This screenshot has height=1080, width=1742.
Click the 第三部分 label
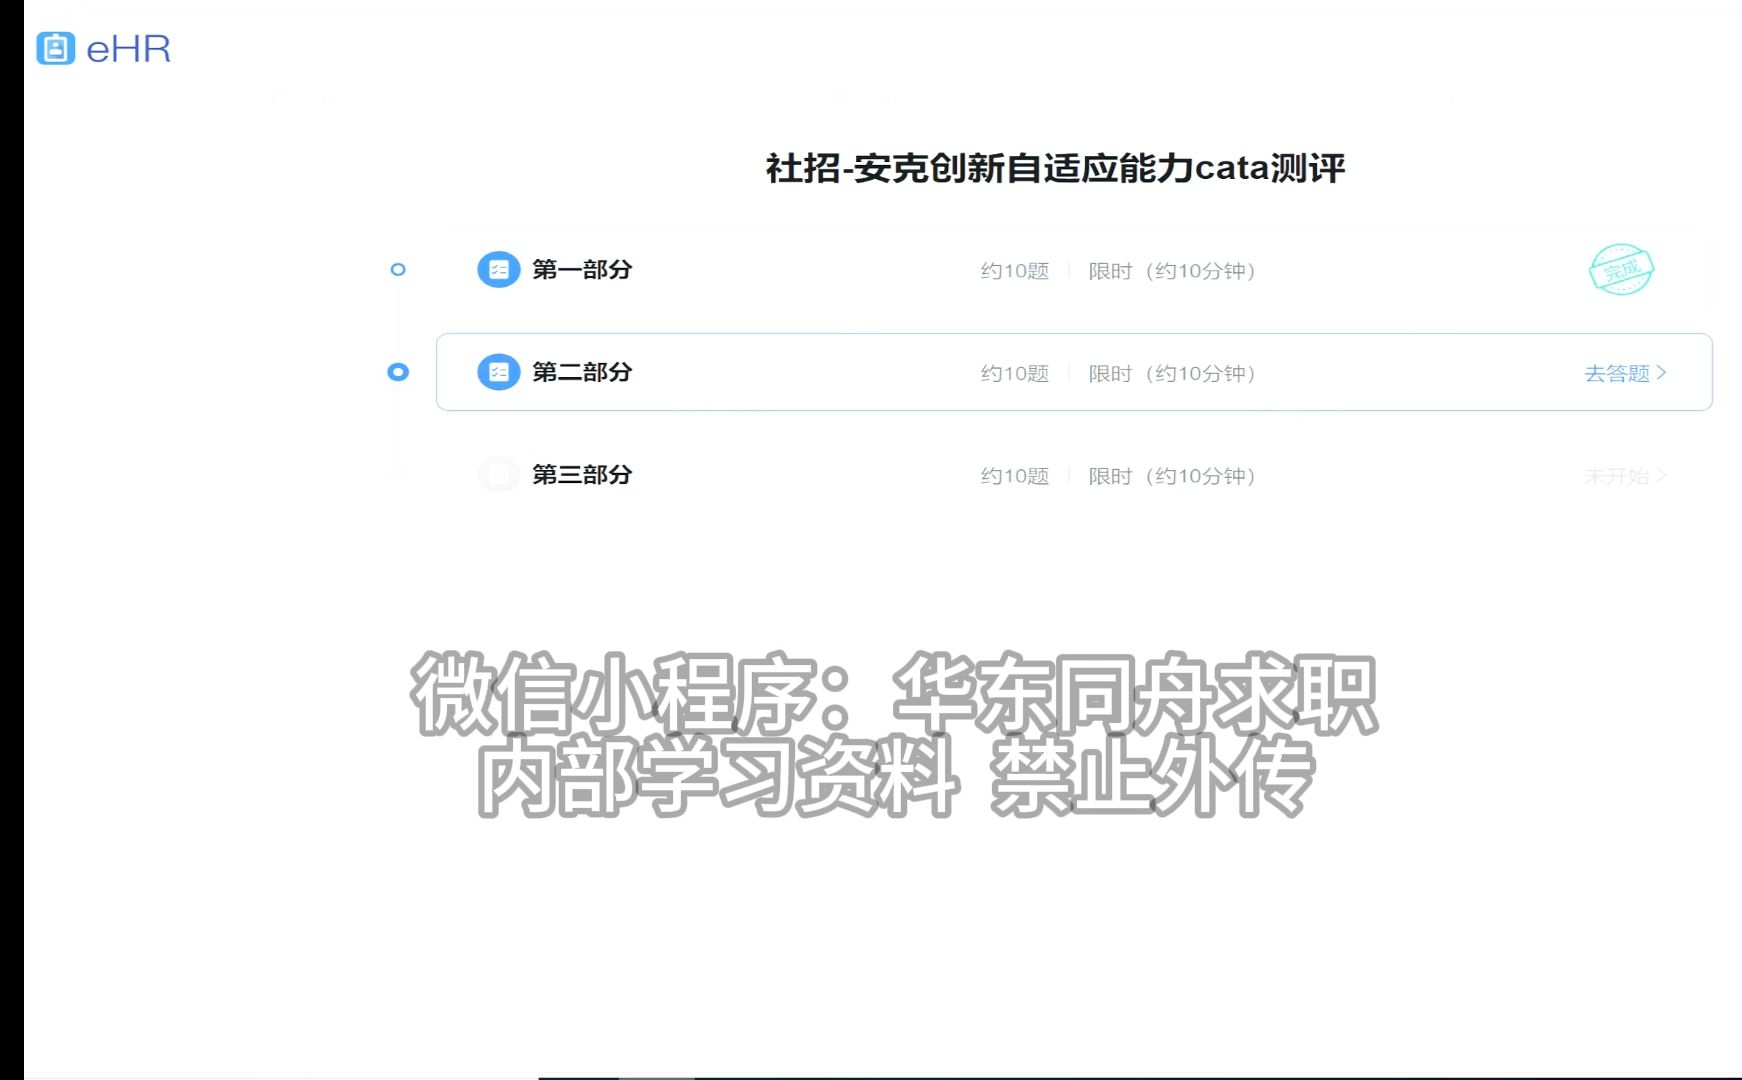click(x=582, y=475)
